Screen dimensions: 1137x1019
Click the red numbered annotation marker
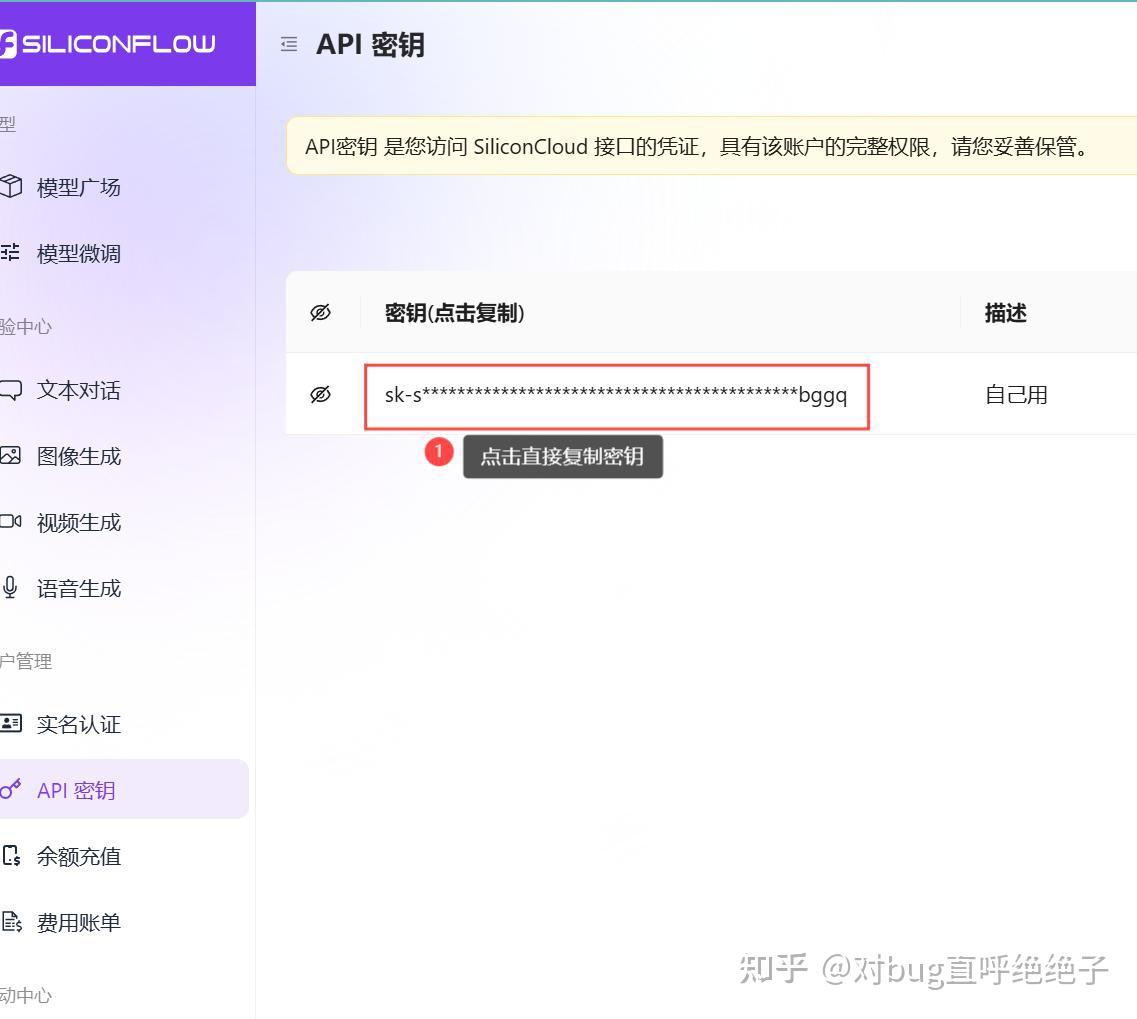(x=439, y=453)
